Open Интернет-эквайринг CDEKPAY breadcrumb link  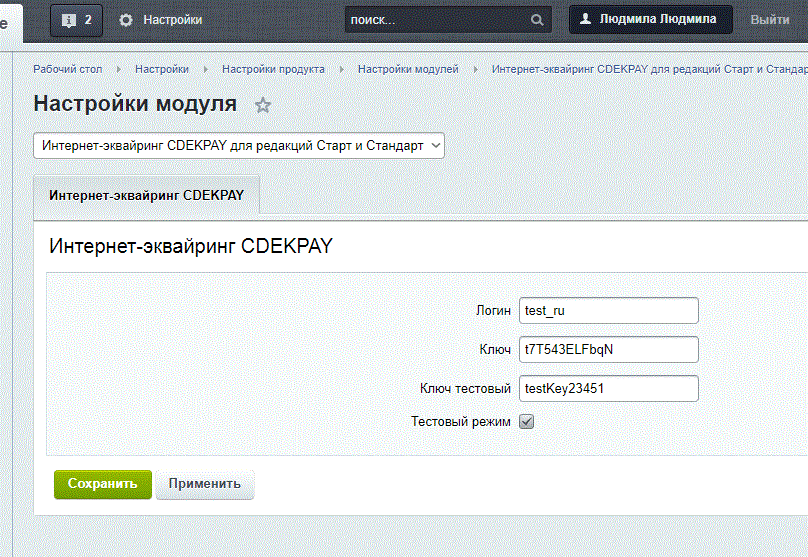(649, 69)
